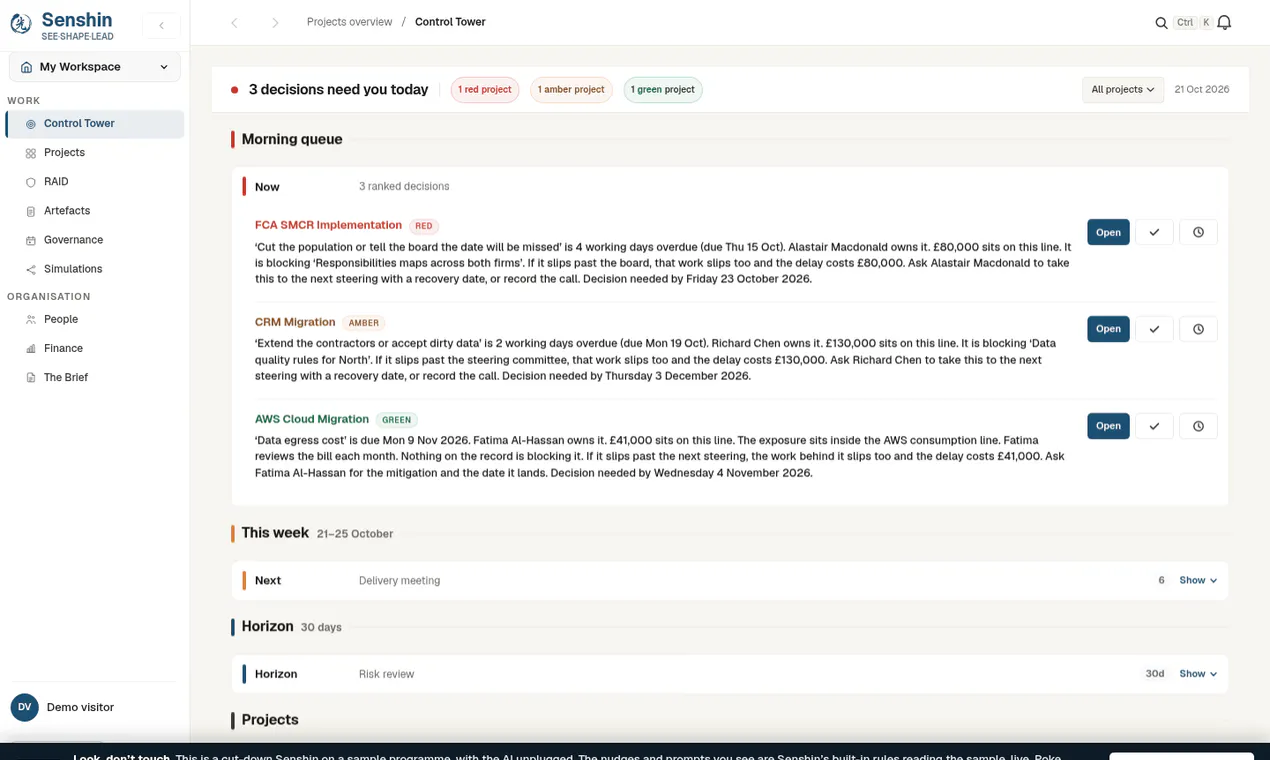Click the Finance bar chart icon

click(x=31, y=348)
